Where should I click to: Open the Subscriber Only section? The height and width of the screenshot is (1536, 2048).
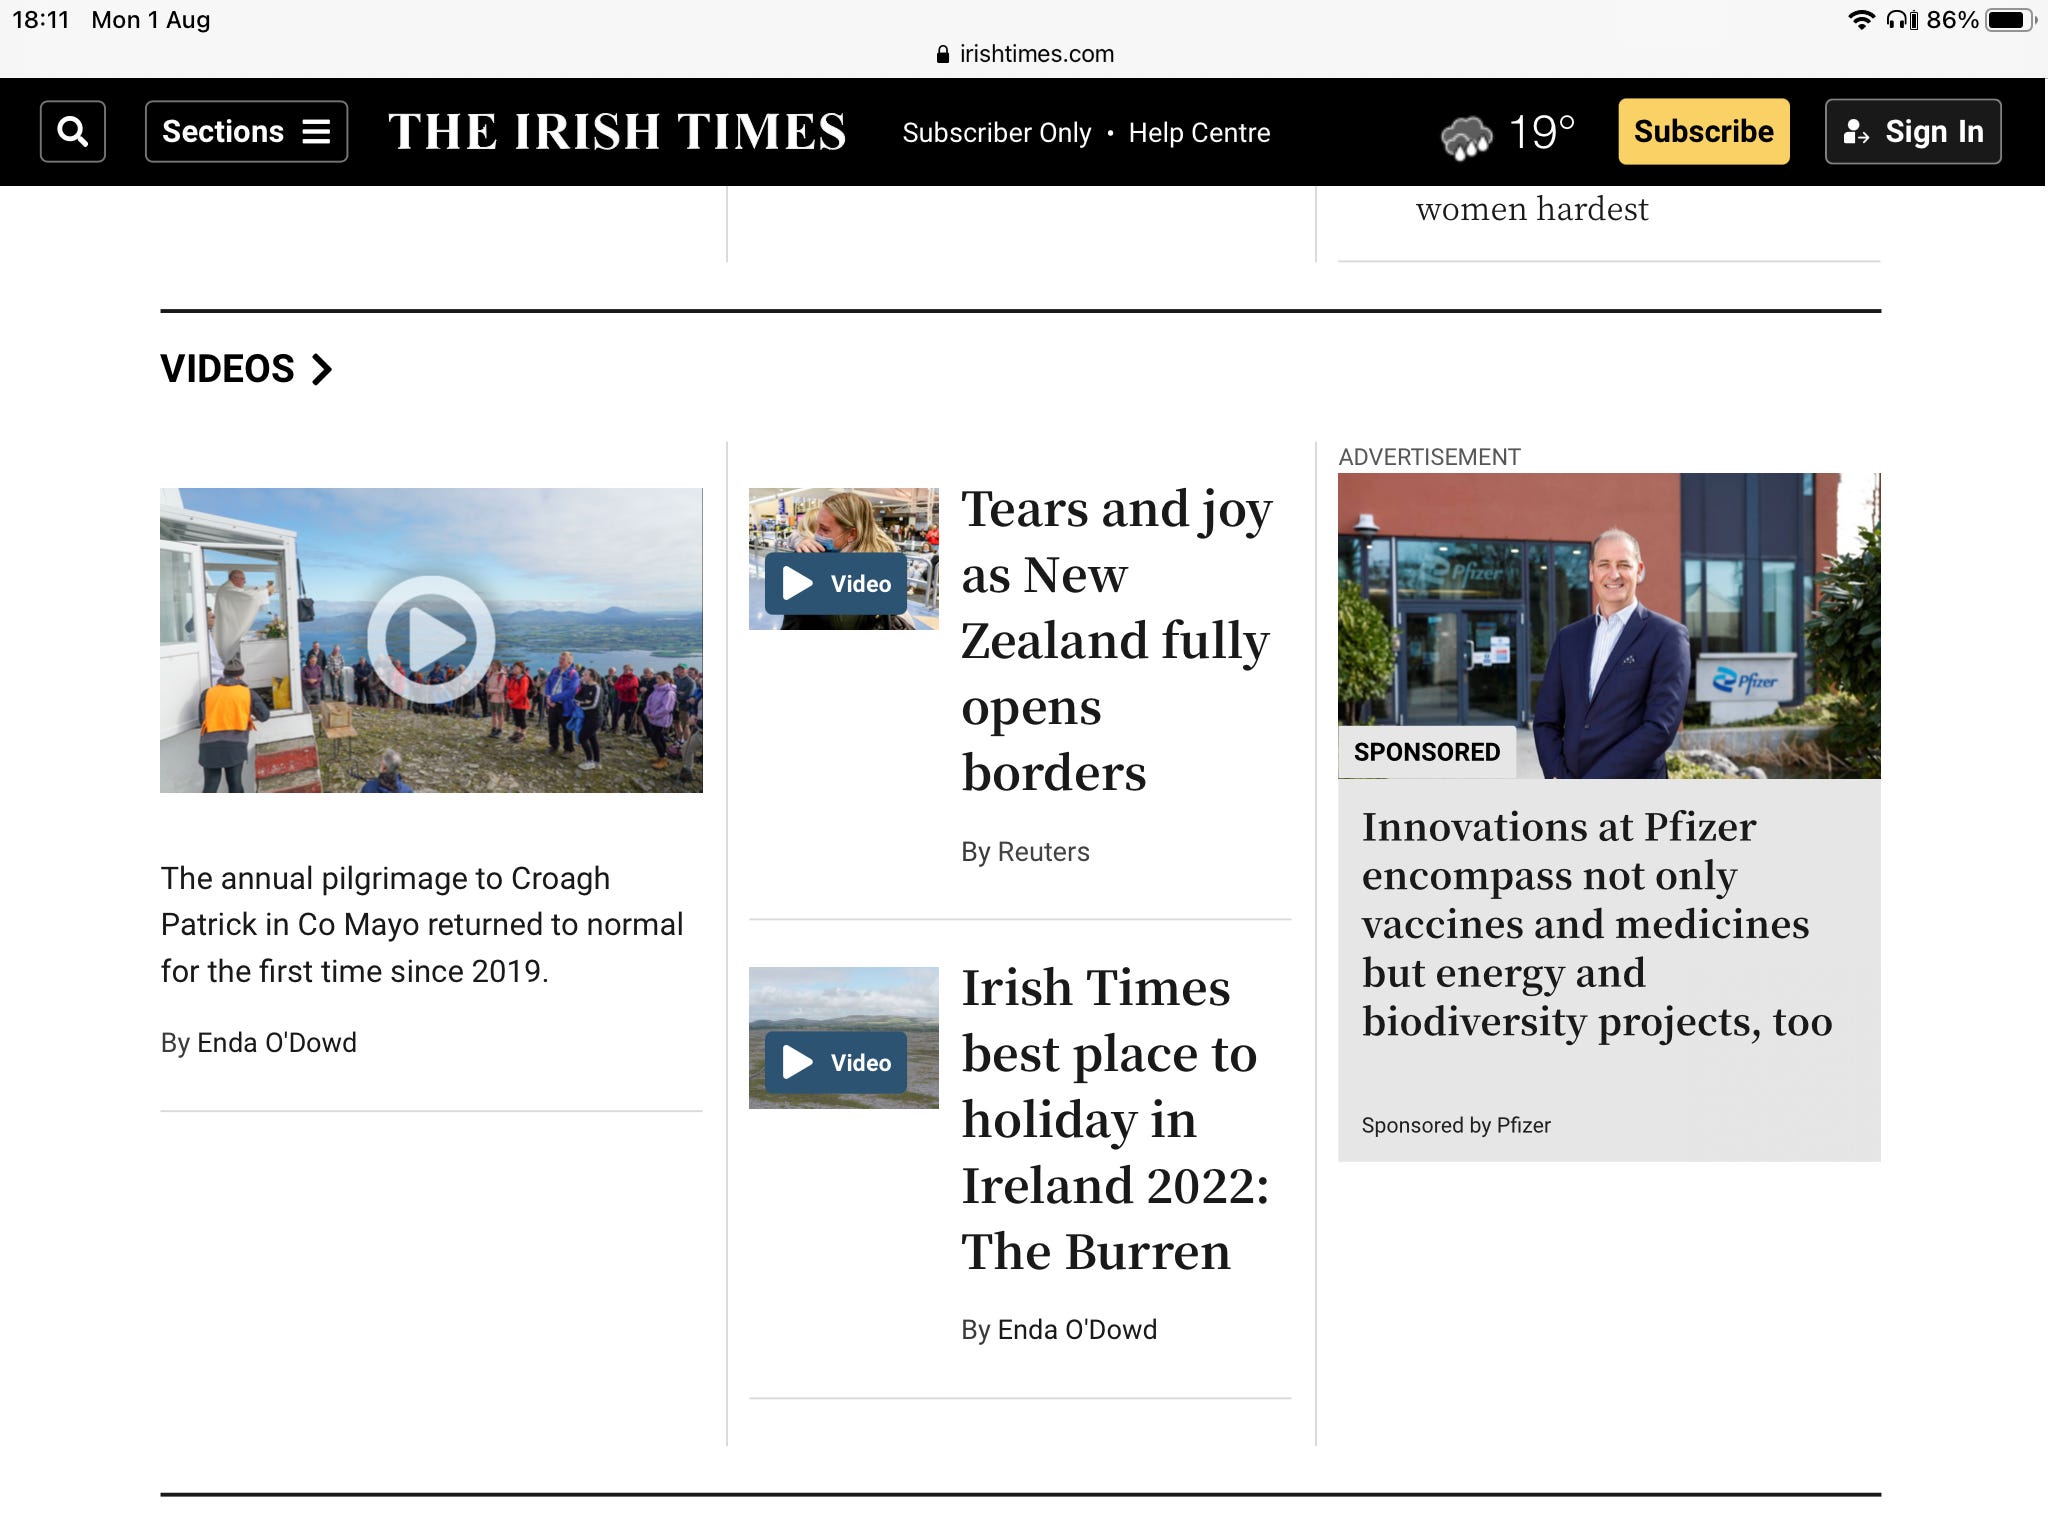(996, 133)
